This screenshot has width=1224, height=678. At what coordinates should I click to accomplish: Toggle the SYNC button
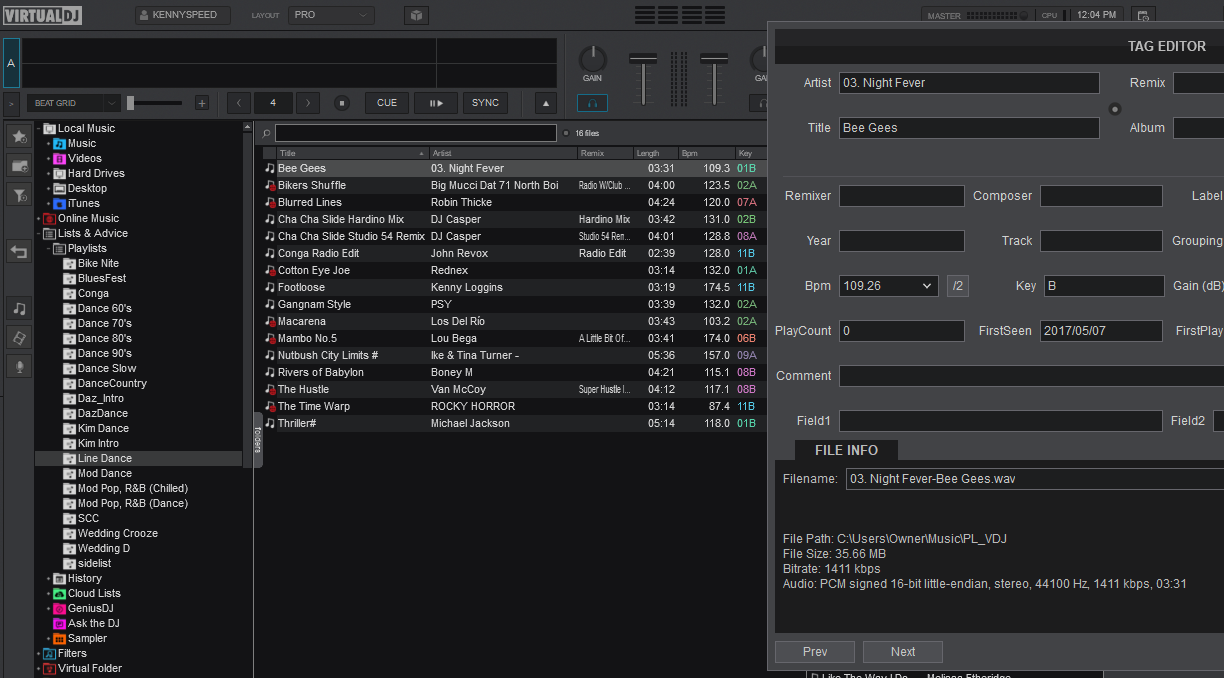[485, 103]
